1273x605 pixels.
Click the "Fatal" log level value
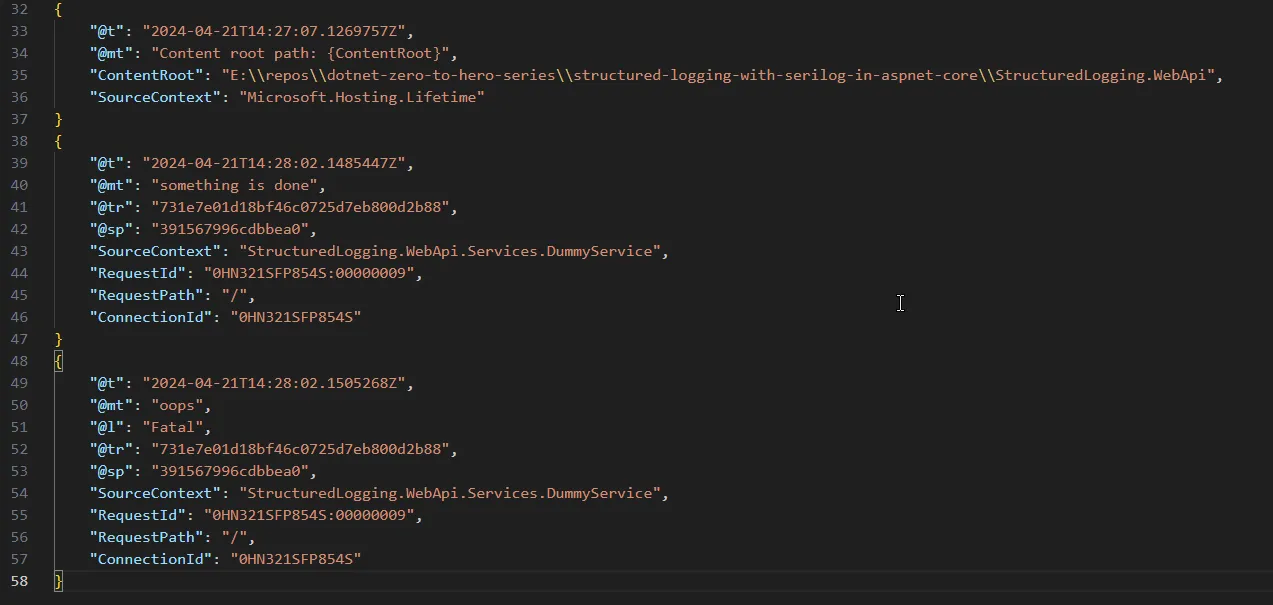173,426
